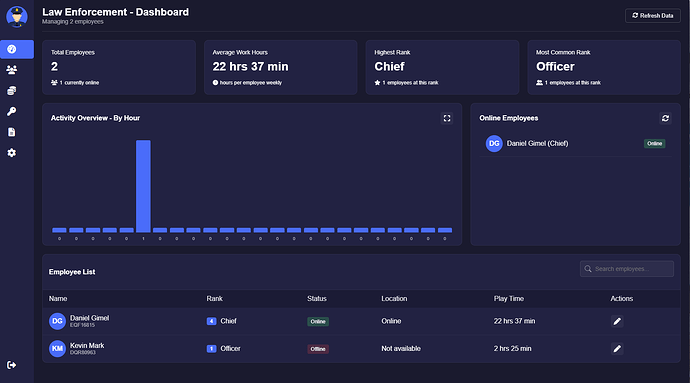This screenshot has height=383, width=690.
Task: Select the tall hour bar in activity chart
Action: pos(143,186)
